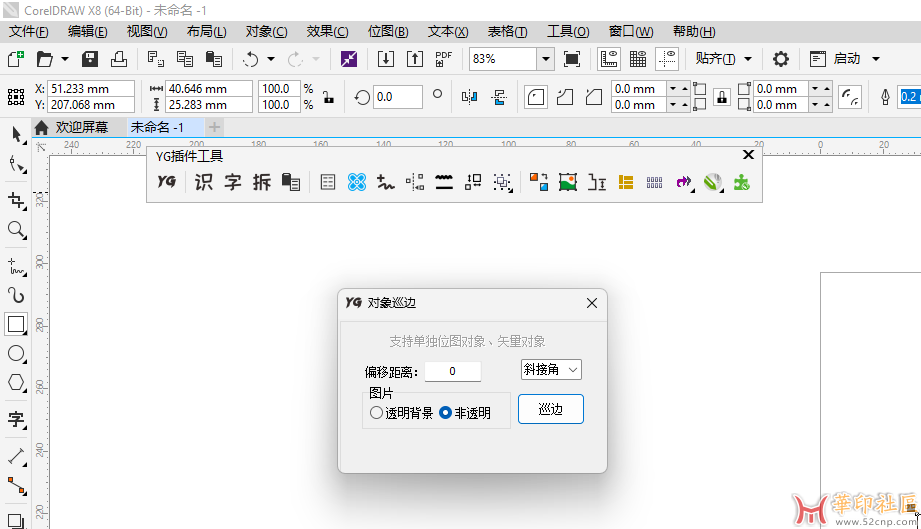Select the Text tool in toolbox
Image resolution: width=921 pixels, height=529 pixels.
[16, 419]
